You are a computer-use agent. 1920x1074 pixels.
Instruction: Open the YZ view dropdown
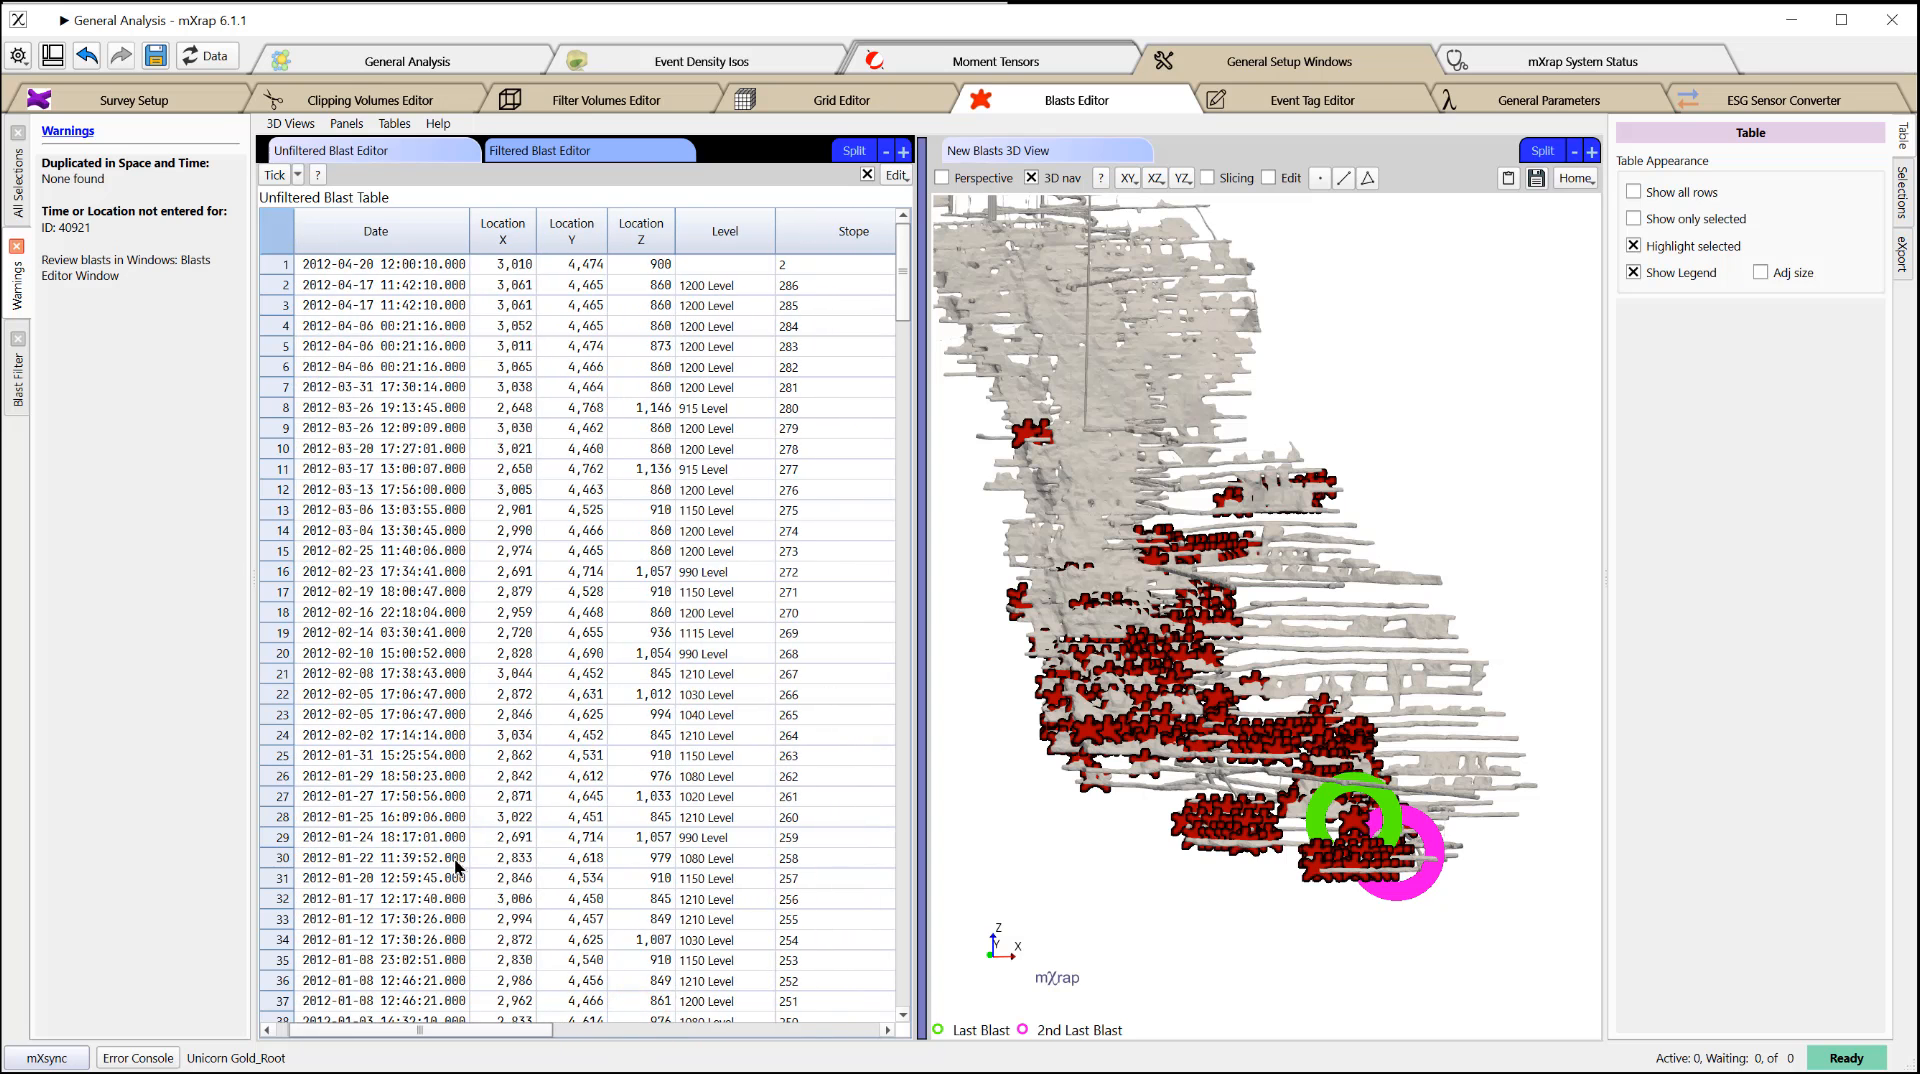coord(1183,178)
